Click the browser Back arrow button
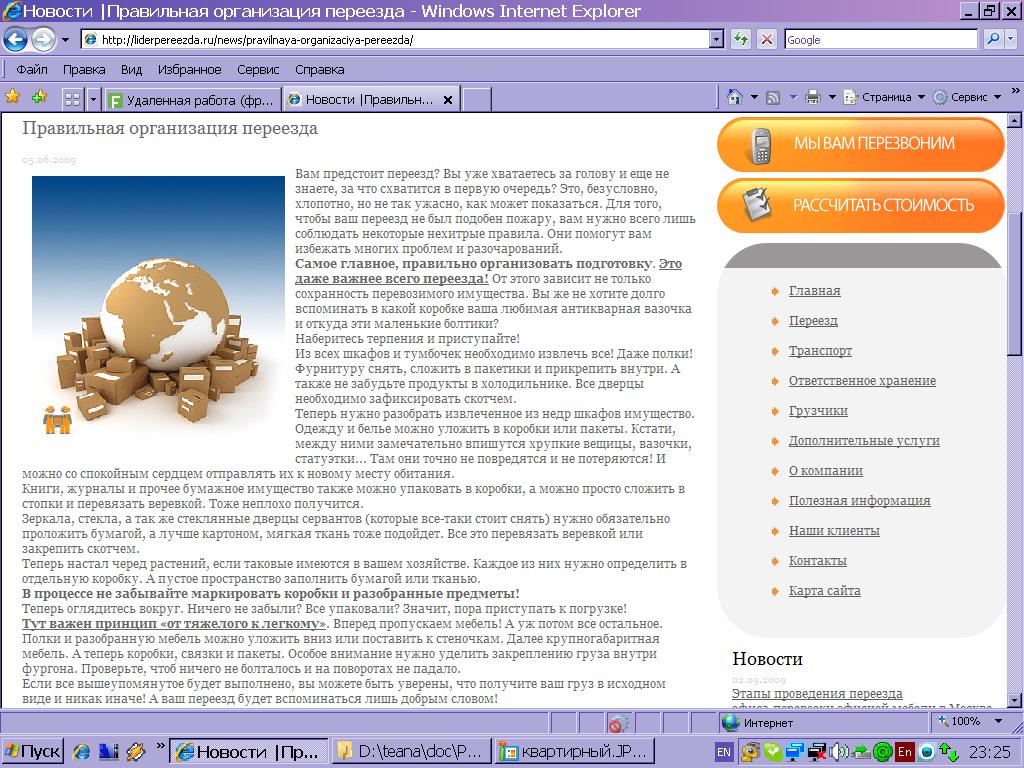1024x768 pixels. [x=15, y=40]
